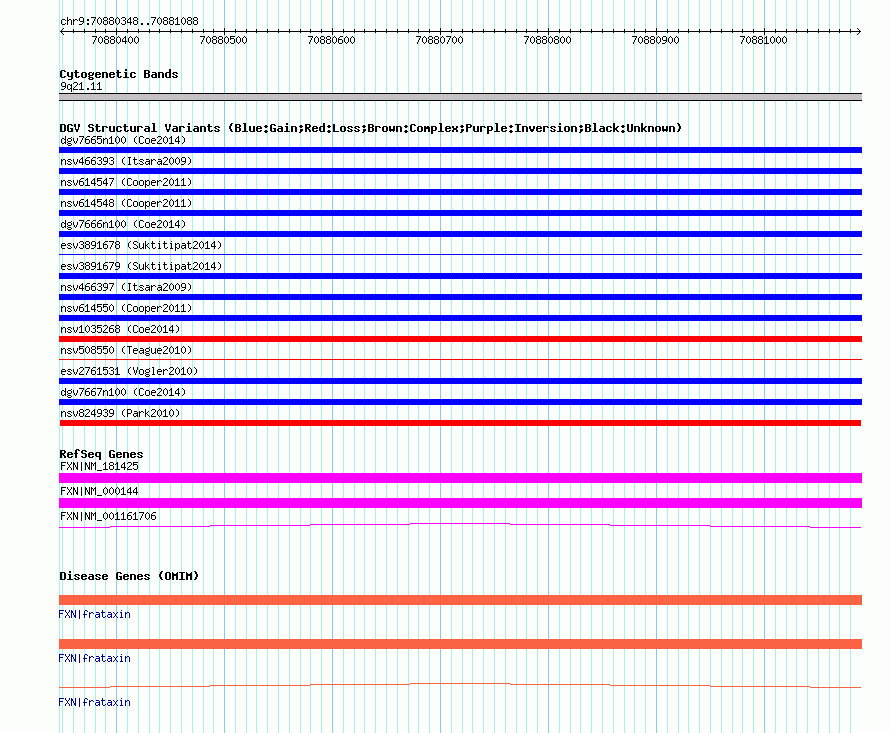890x733 pixels.
Task: Click the magenta bar under FXN|NM_000144
Action: pyautogui.click(x=460, y=503)
